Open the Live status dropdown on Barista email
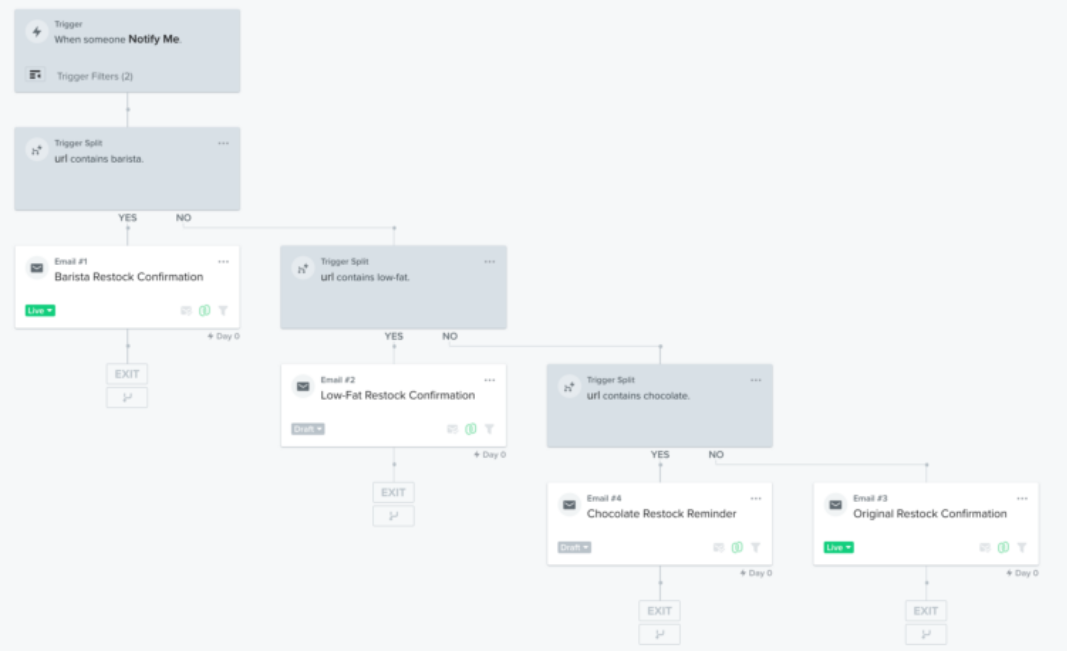The width and height of the screenshot is (1067, 651). click(x=40, y=311)
